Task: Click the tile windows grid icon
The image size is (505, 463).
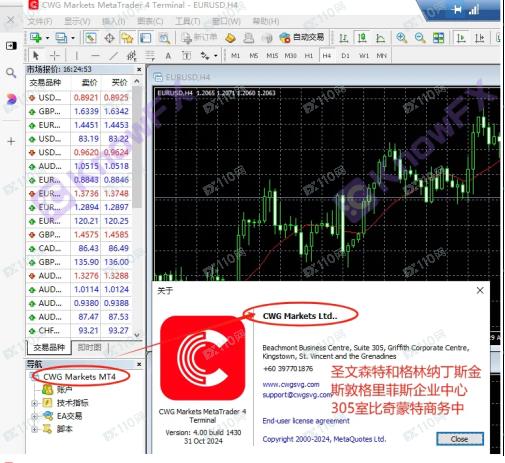Action: 438,38
